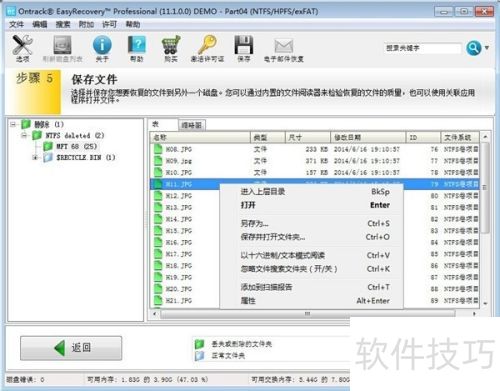Open the 编辑 menu
The height and width of the screenshot is (391, 500).
tap(40, 24)
